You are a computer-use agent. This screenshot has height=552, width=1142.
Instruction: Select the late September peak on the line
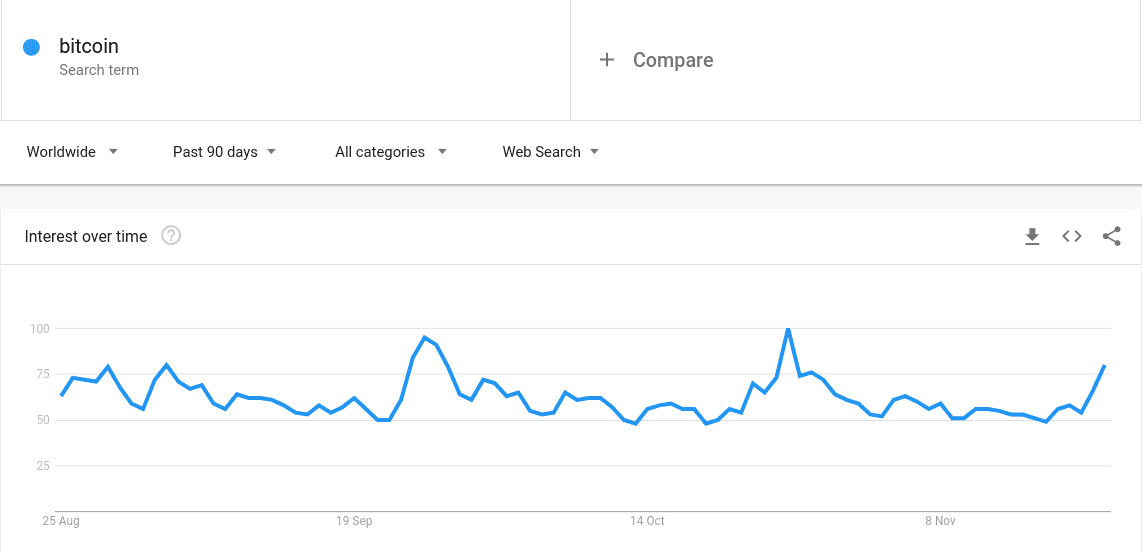(425, 337)
